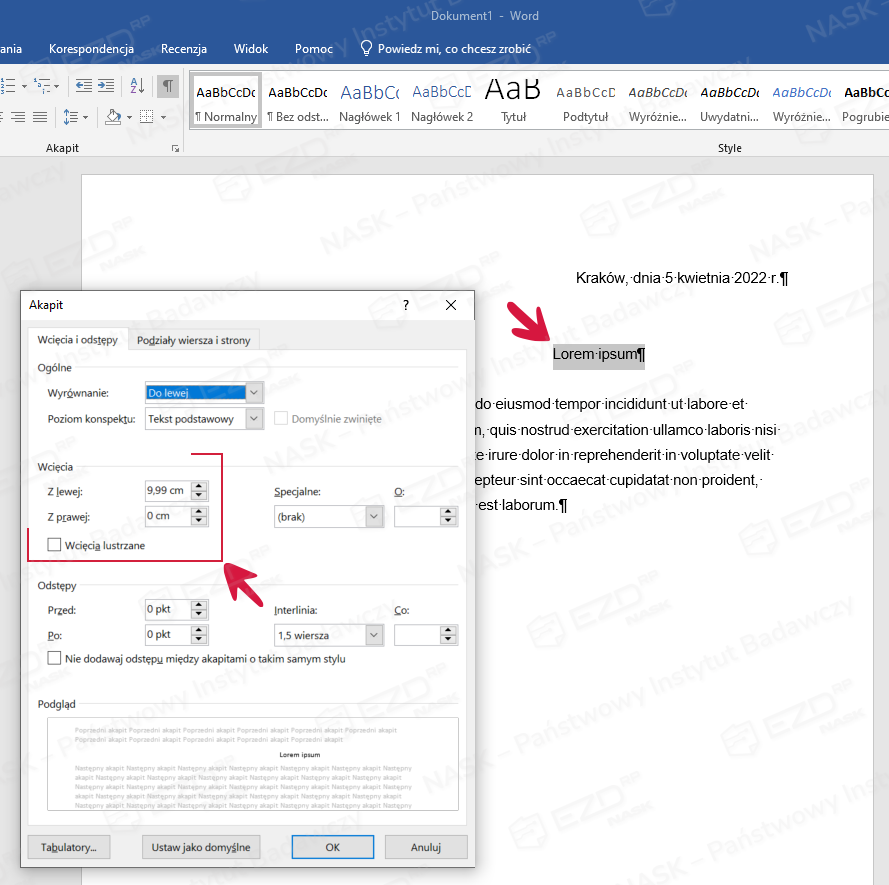Click the shading paint bucket icon
This screenshot has width=889, height=885.
[x=112, y=117]
